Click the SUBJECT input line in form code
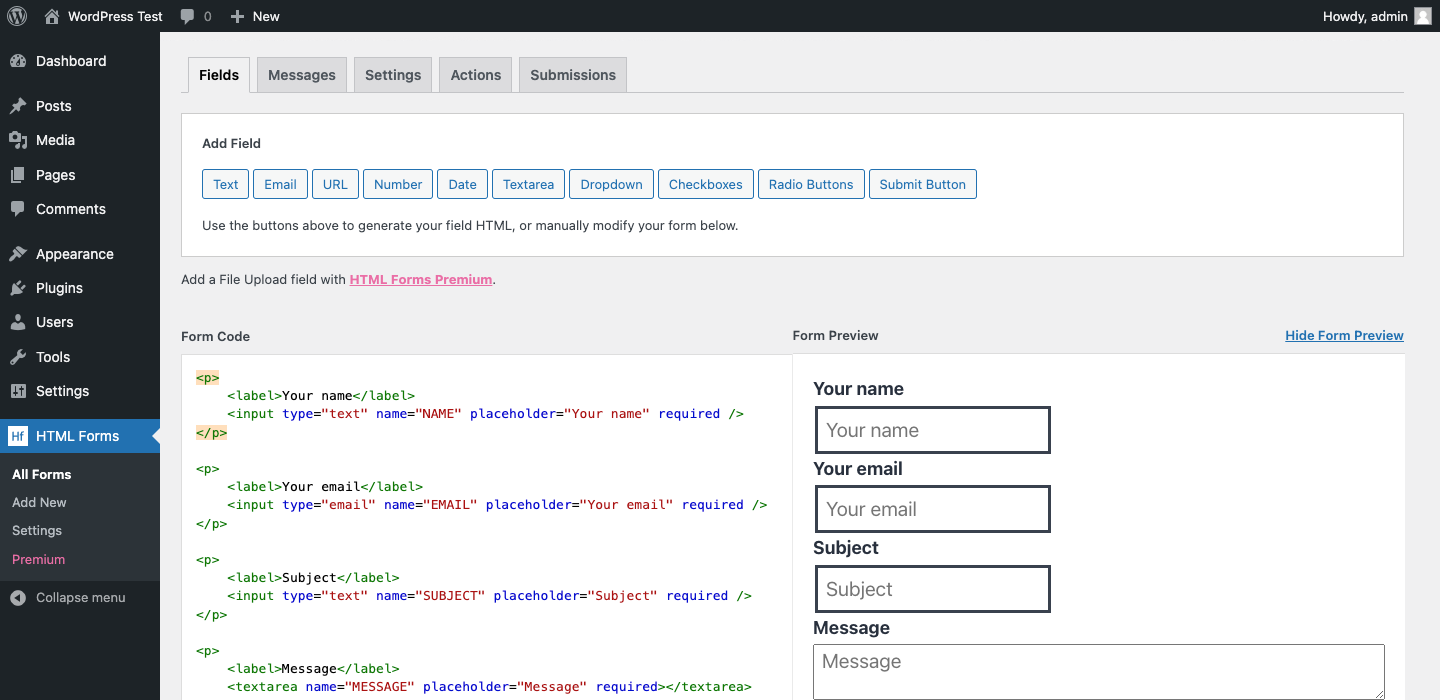Image resolution: width=1440 pixels, height=700 pixels. 489,596
